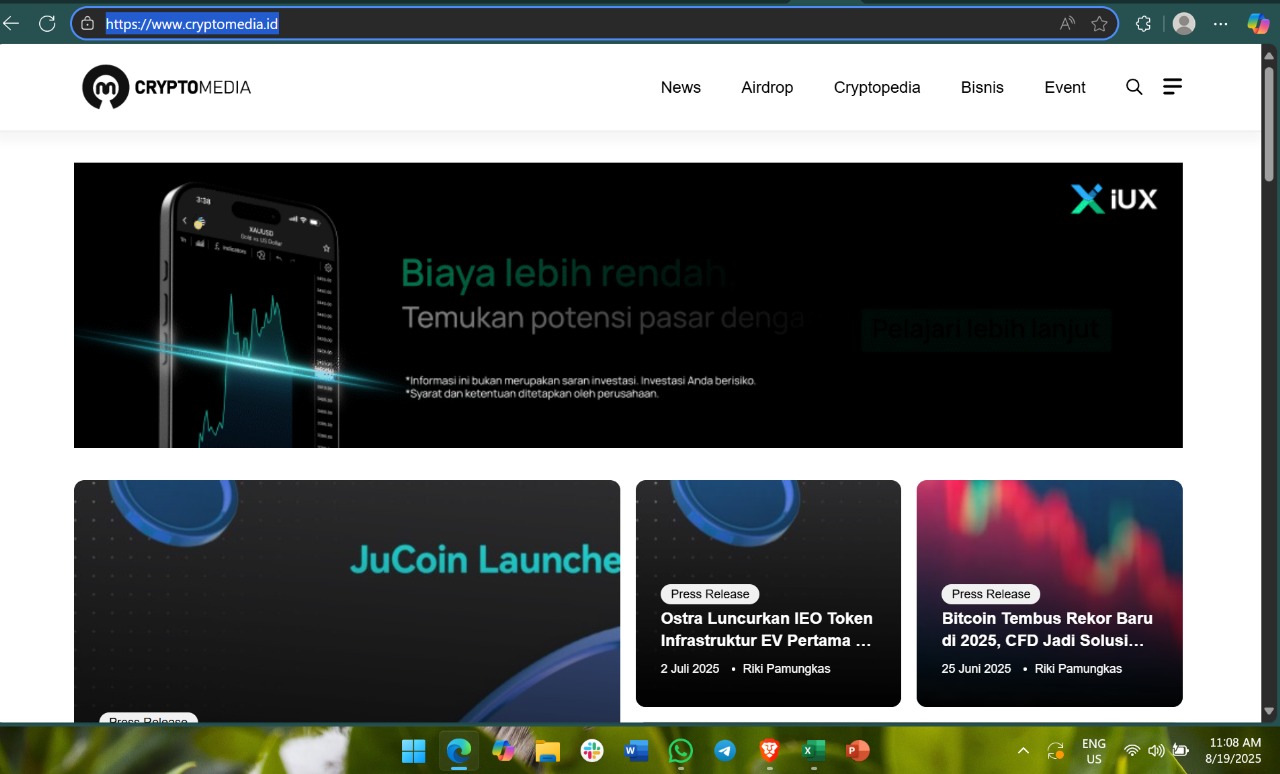Screen dimensions: 1280x774
Task: Open the Copilot sidebar icon
Action: 1258,24
